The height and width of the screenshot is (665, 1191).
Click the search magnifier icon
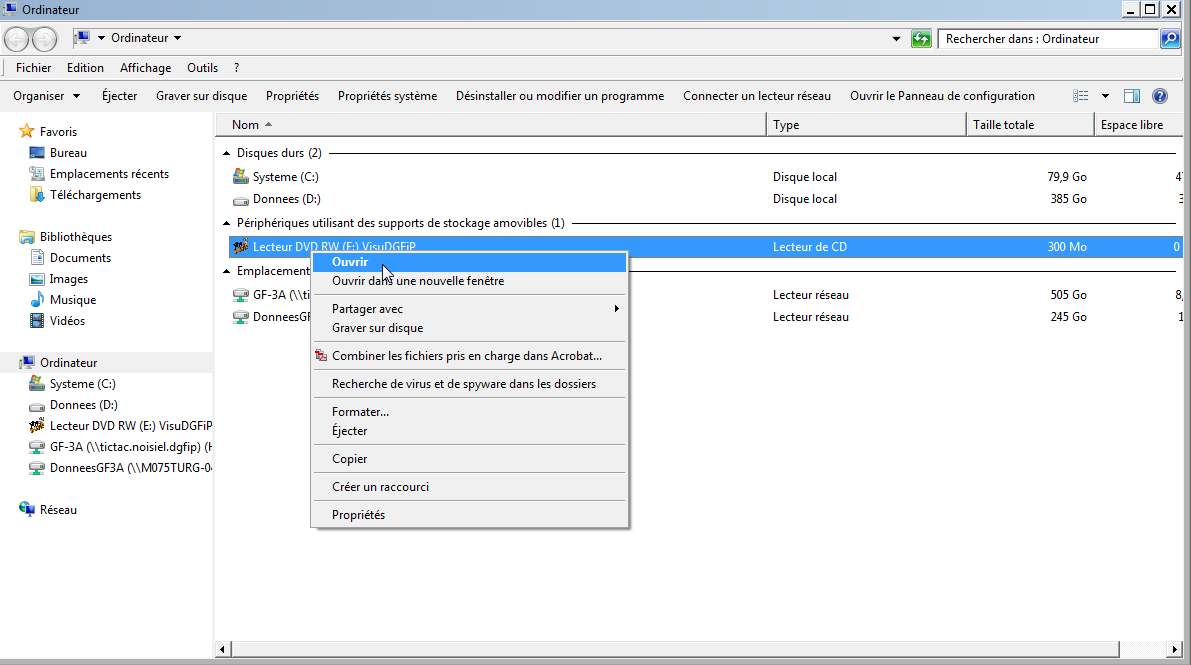point(1169,39)
